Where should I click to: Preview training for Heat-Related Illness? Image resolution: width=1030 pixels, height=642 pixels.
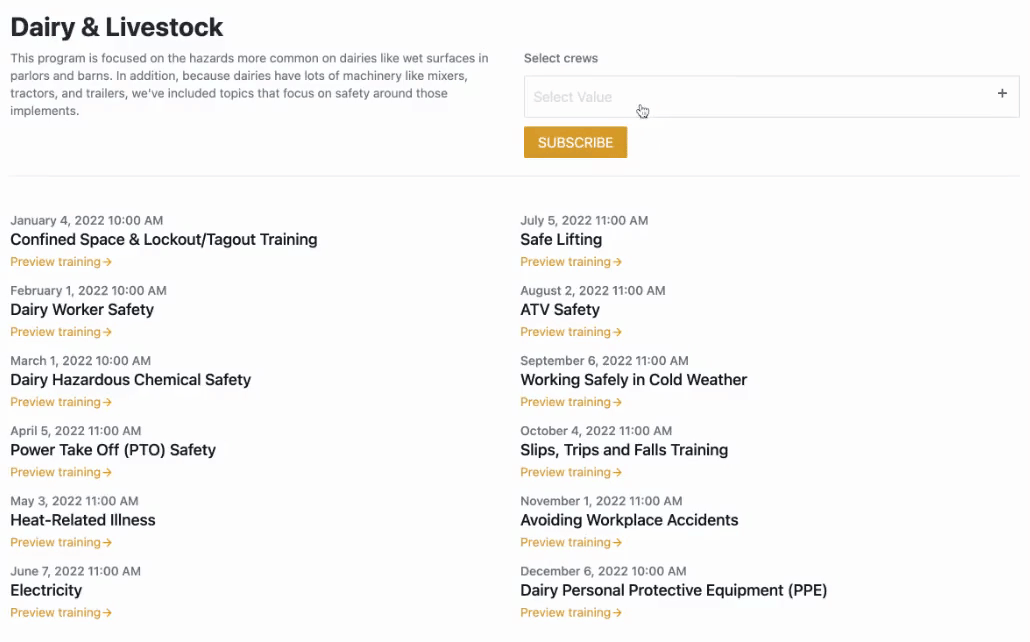[x=61, y=543]
